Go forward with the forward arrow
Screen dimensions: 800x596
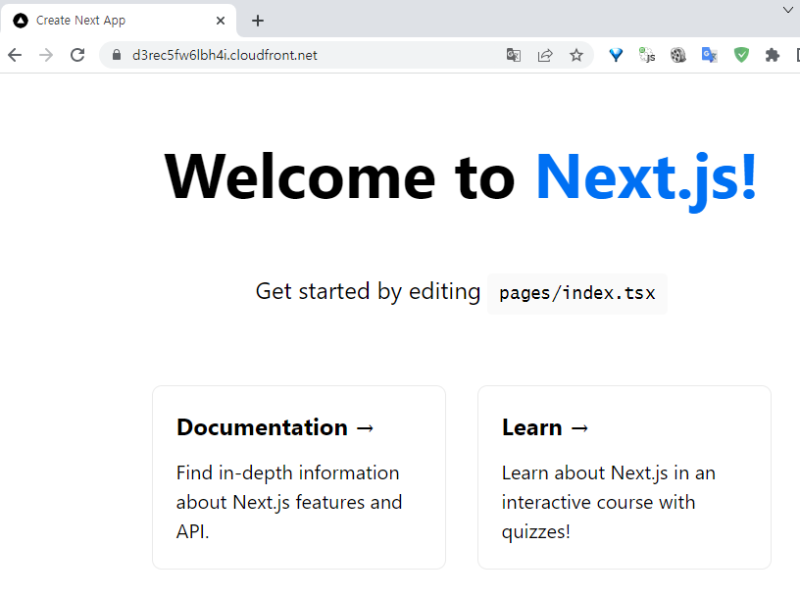[x=46, y=55]
